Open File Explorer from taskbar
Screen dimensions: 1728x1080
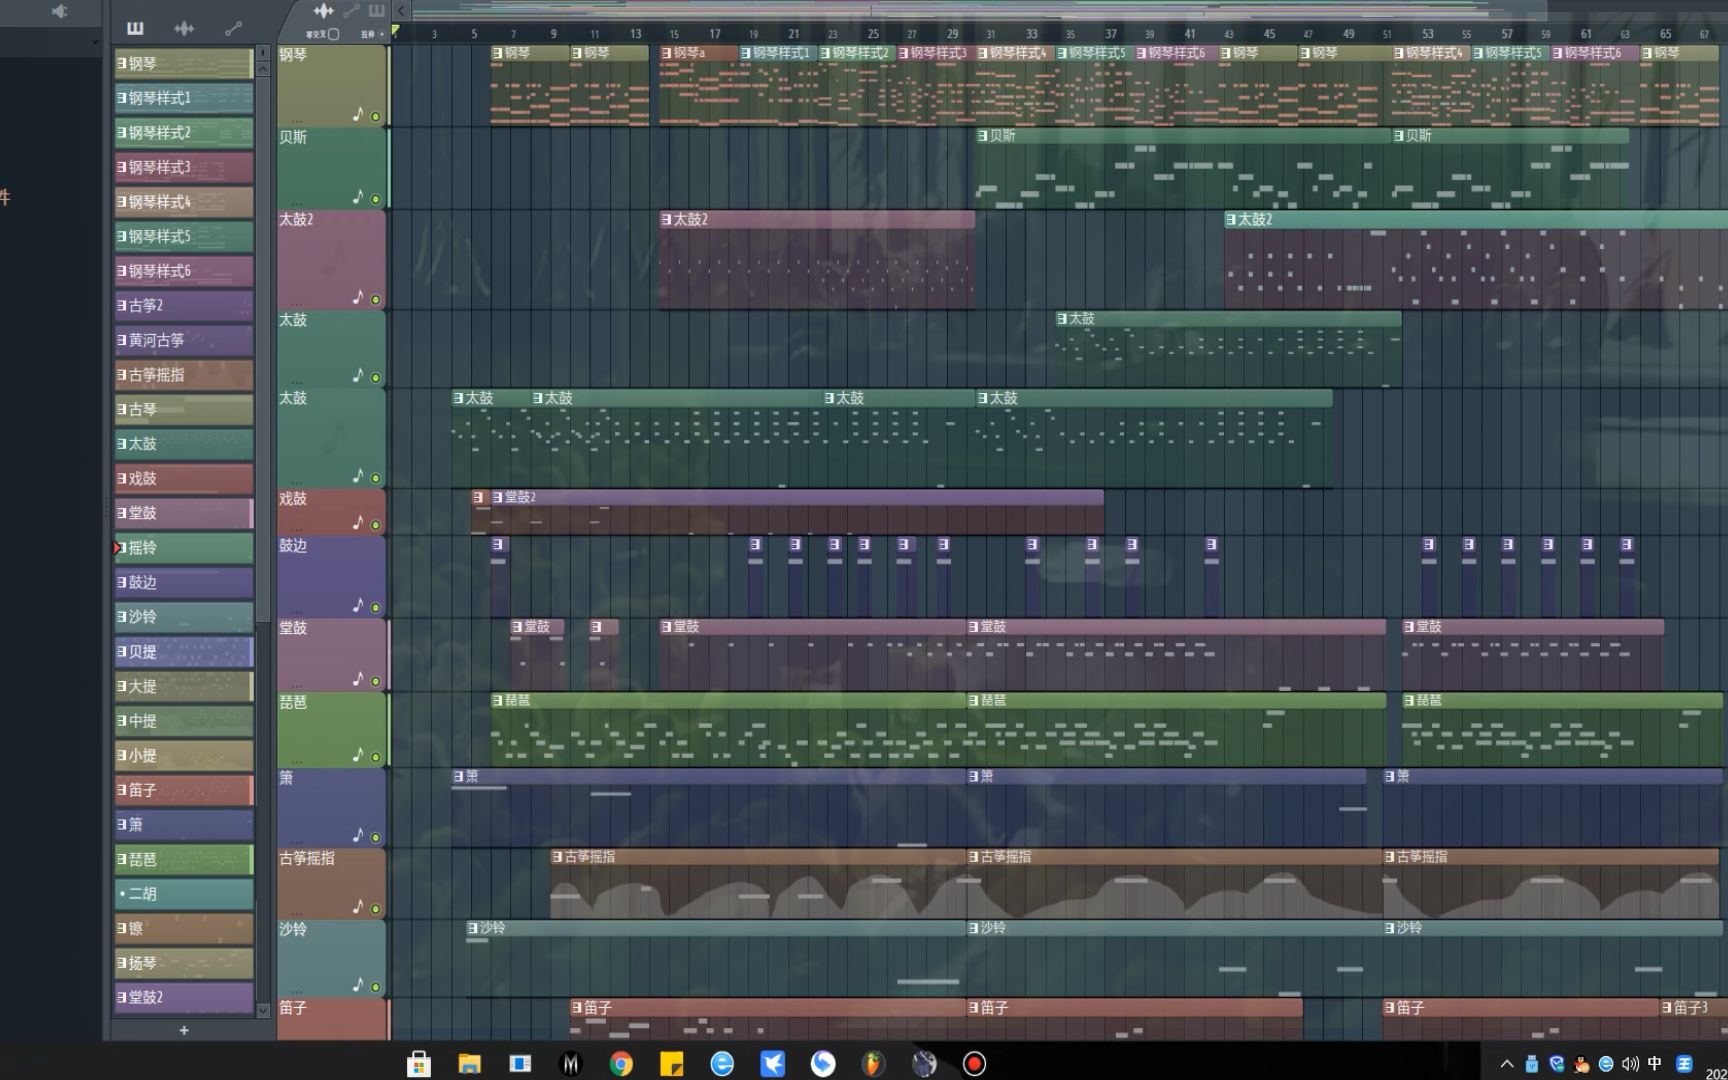coord(469,1064)
